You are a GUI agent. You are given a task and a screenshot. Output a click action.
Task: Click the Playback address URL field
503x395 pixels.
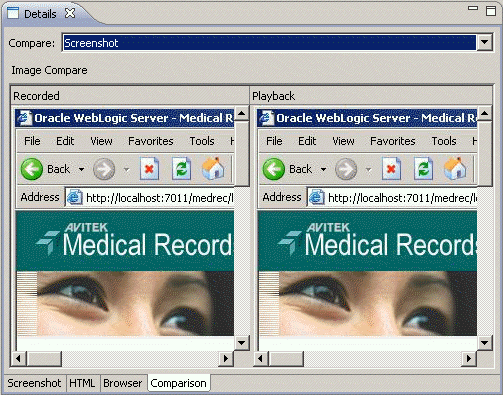[x=392, y=198]
